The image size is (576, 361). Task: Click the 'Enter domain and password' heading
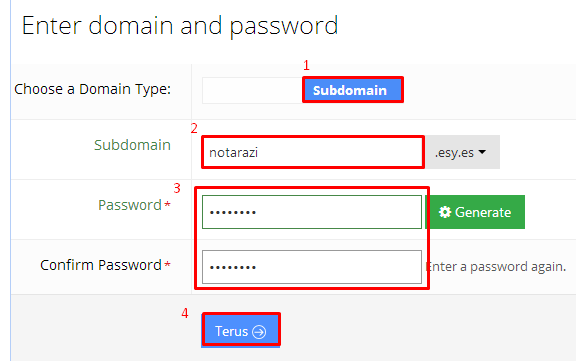click(180, 26)
